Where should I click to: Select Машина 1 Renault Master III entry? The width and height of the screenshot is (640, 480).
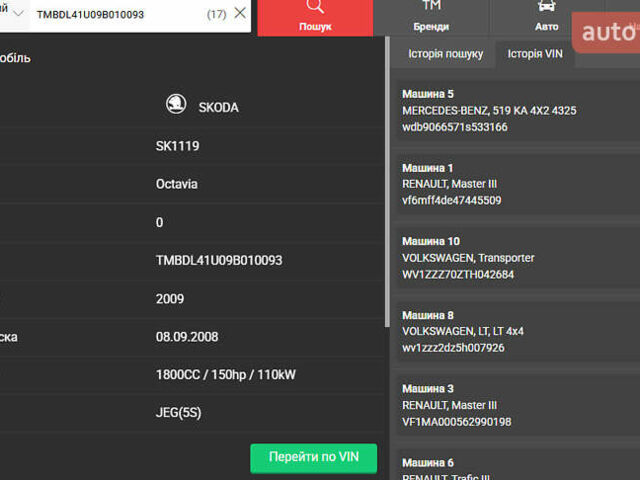point(515,184)
